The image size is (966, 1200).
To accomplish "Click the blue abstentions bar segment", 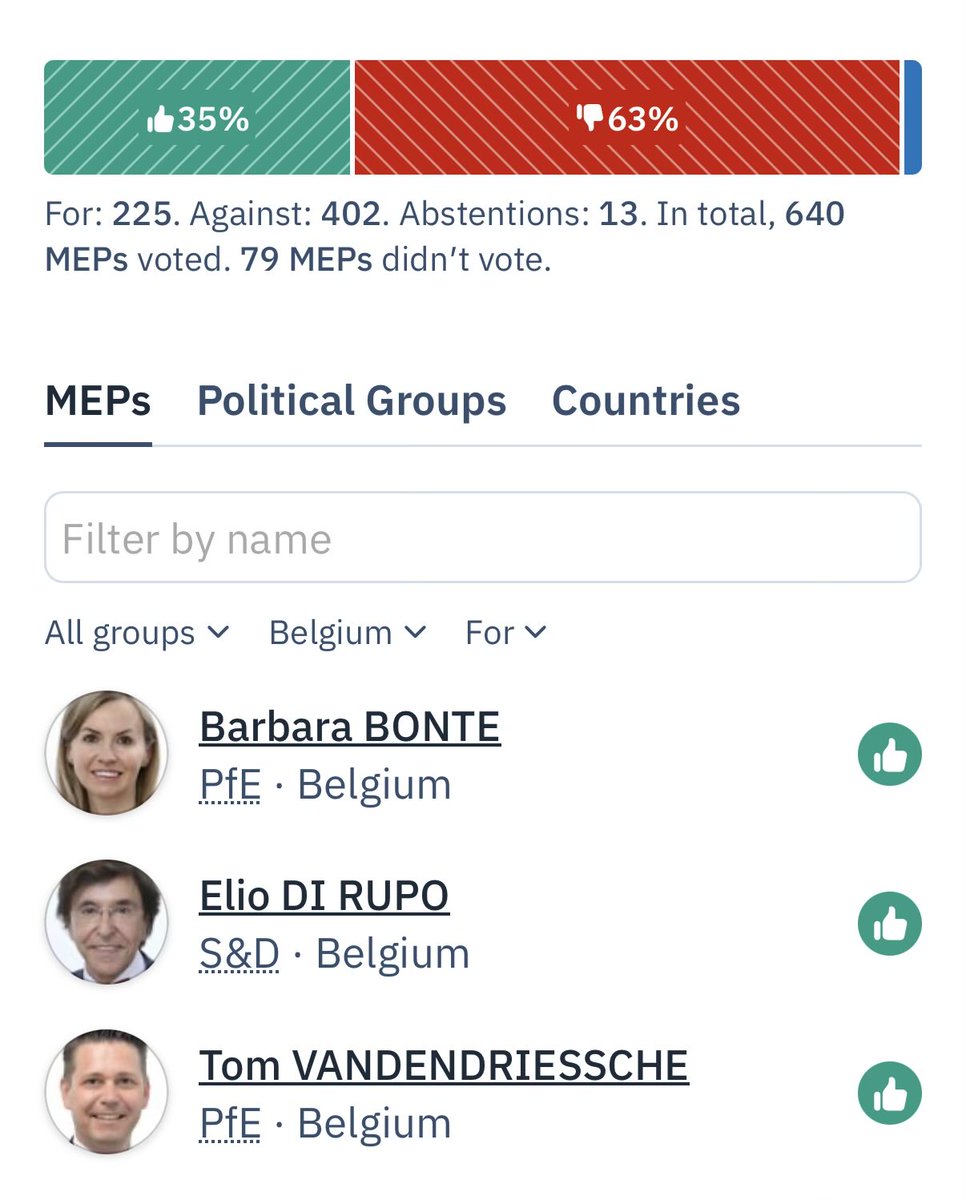I will pos(912,118).
